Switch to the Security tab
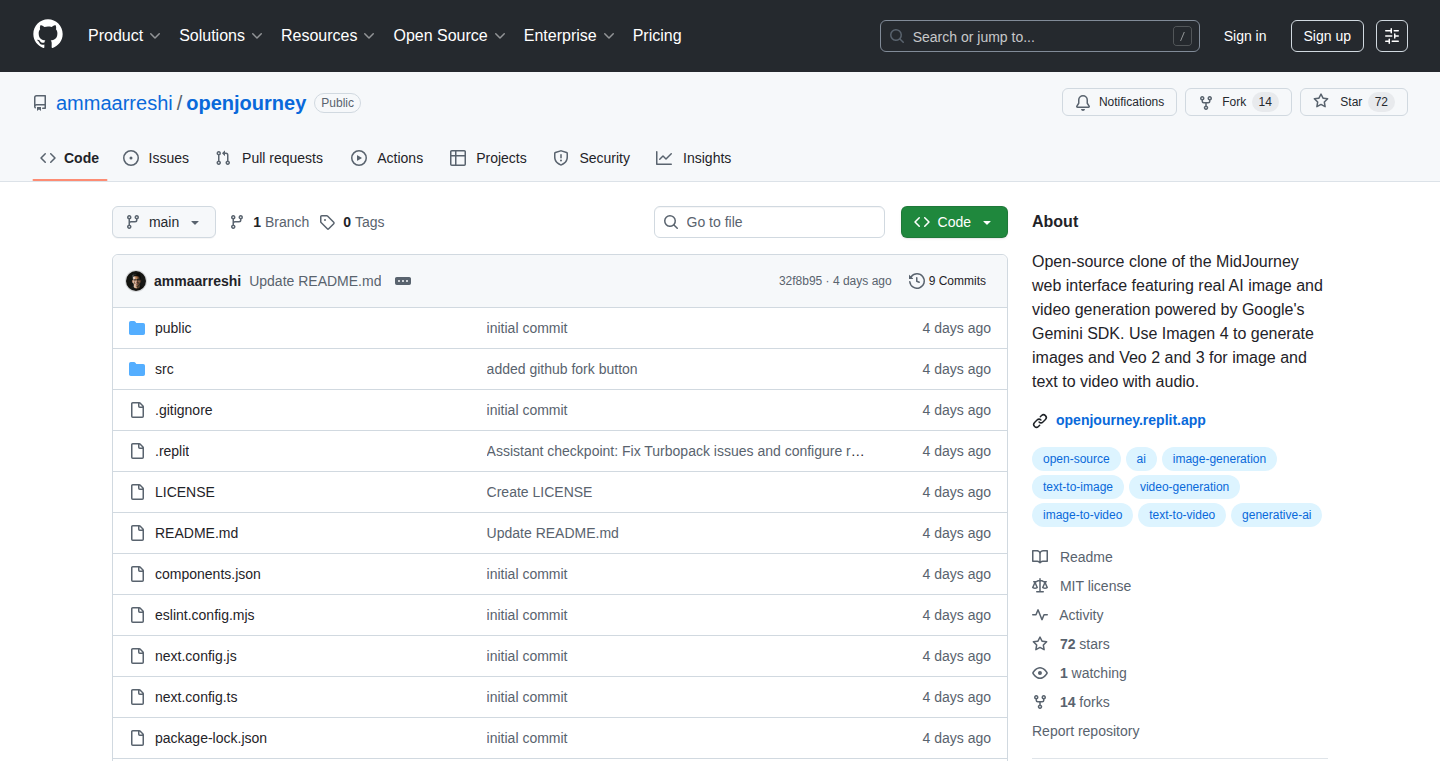The height and width of the screenshot is (761, 1440). pyautogui.click(x=592, y=158)
